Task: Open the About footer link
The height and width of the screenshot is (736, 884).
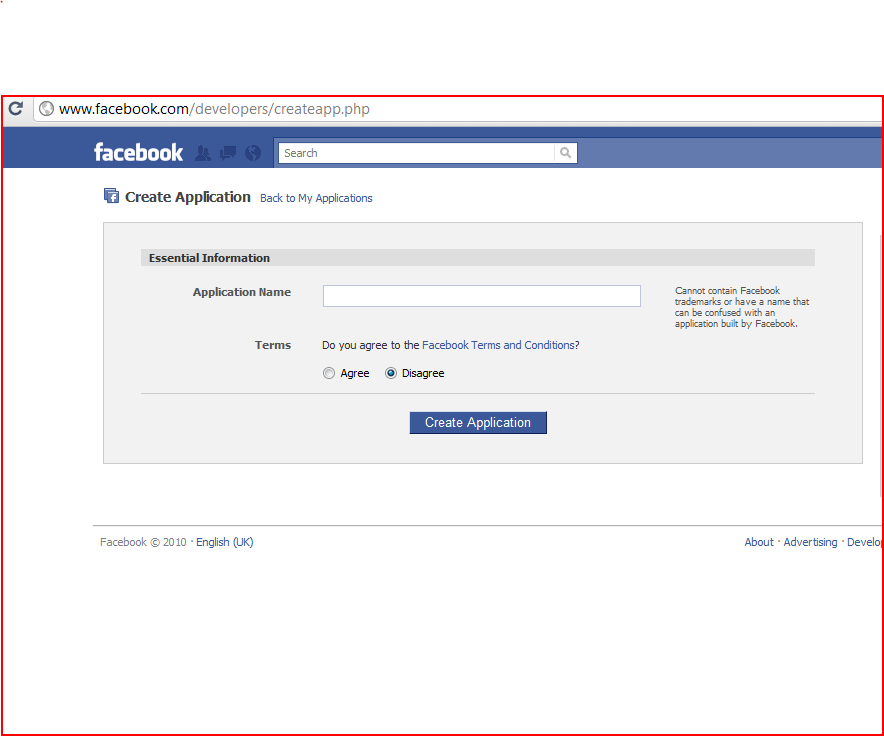Action: point(759,542)
